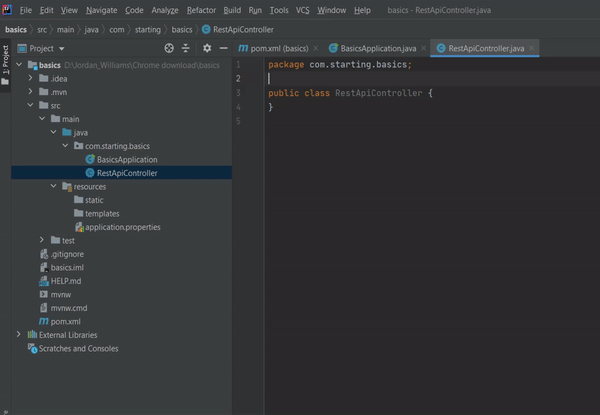The height and width of the screenshot is (415, 600).
Task: Open the VCS menu
Action: click(x=302, y=10)
